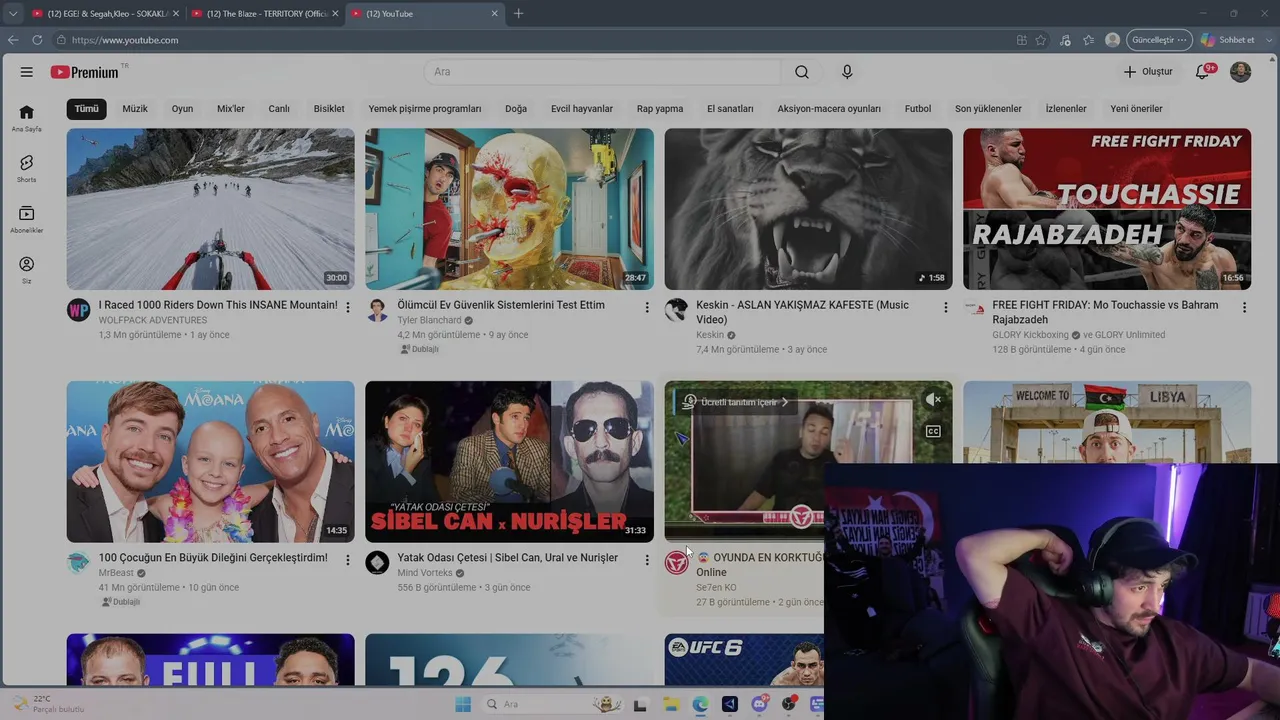This screenshot has width=1280, height=720.
Task: Select the Müzik filter chip
Action: (135, 109)
